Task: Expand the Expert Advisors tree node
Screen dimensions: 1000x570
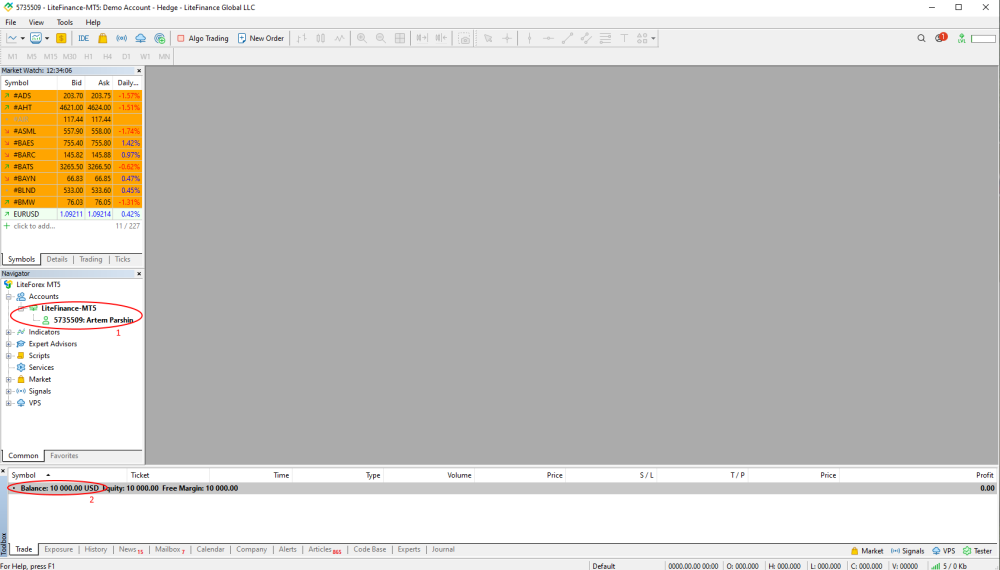Action: 9,344
